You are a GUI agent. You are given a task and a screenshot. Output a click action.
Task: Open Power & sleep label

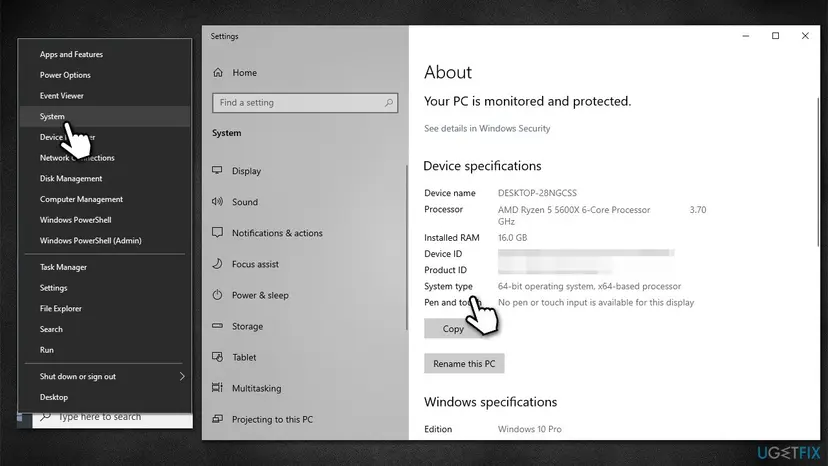point(260,295)
